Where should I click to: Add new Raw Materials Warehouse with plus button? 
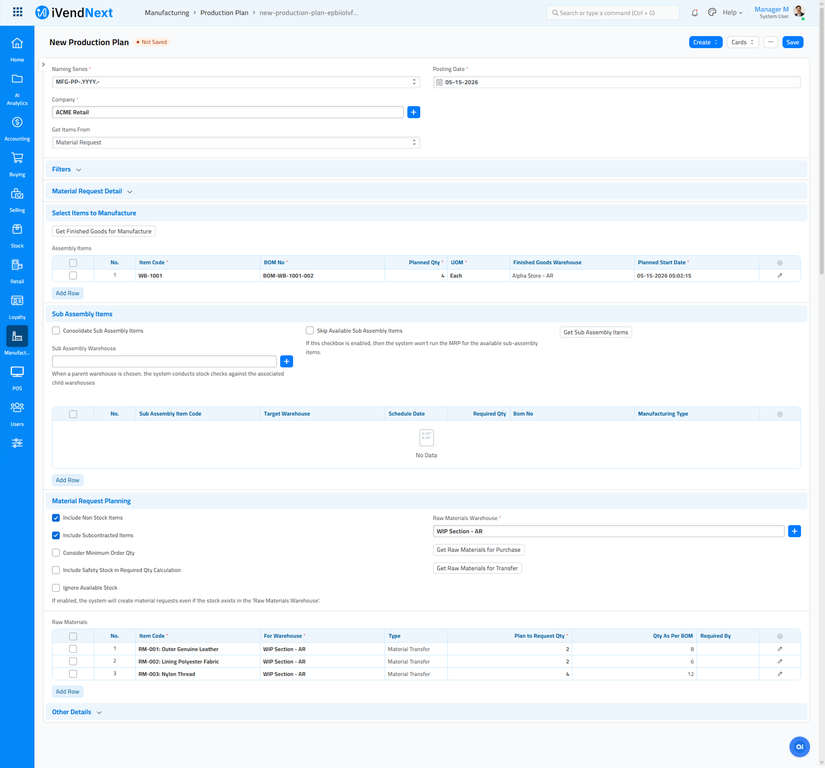point(794,531)
